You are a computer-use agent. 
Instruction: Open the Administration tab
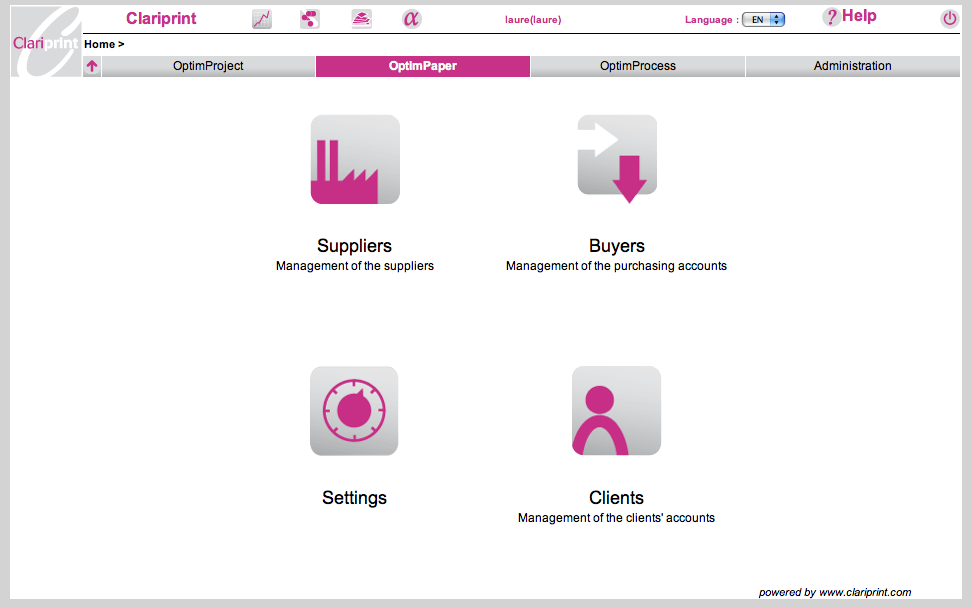(852, 66)
